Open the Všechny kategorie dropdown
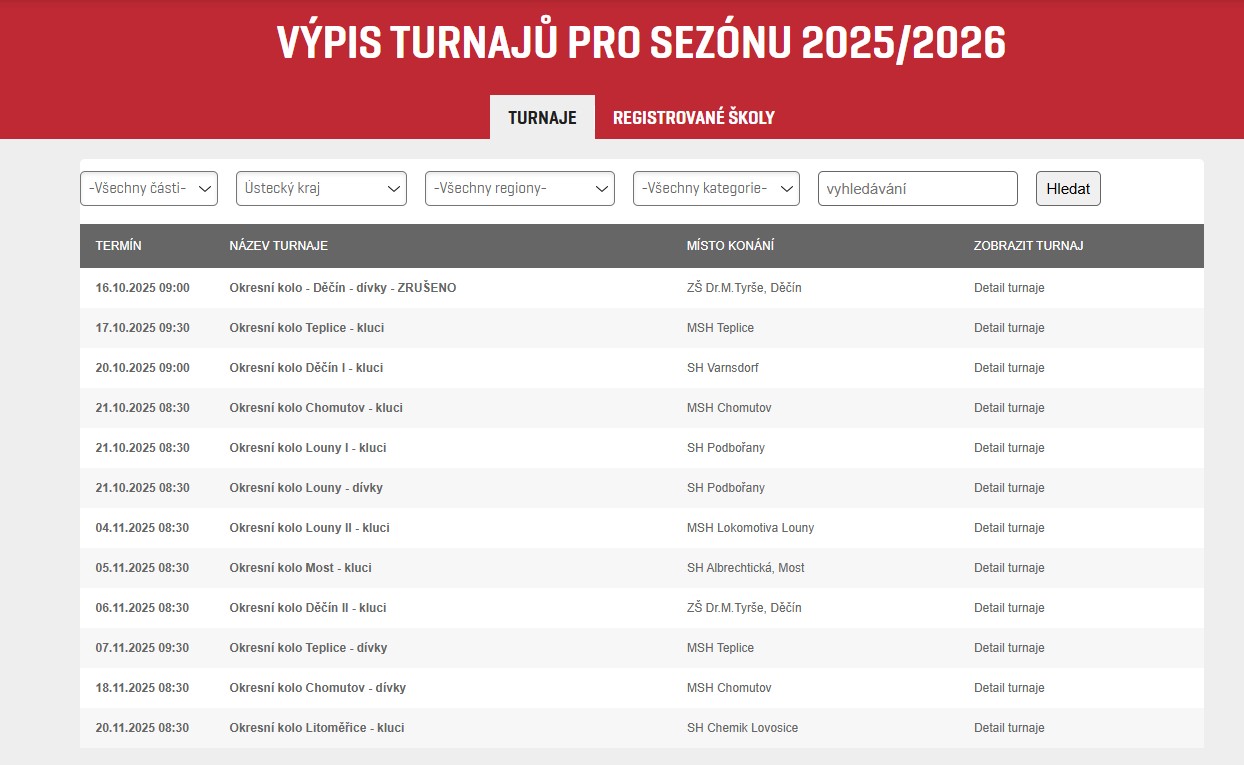Image resolution: width=1244 pixels, height=765 pixels. click(716, 188)
